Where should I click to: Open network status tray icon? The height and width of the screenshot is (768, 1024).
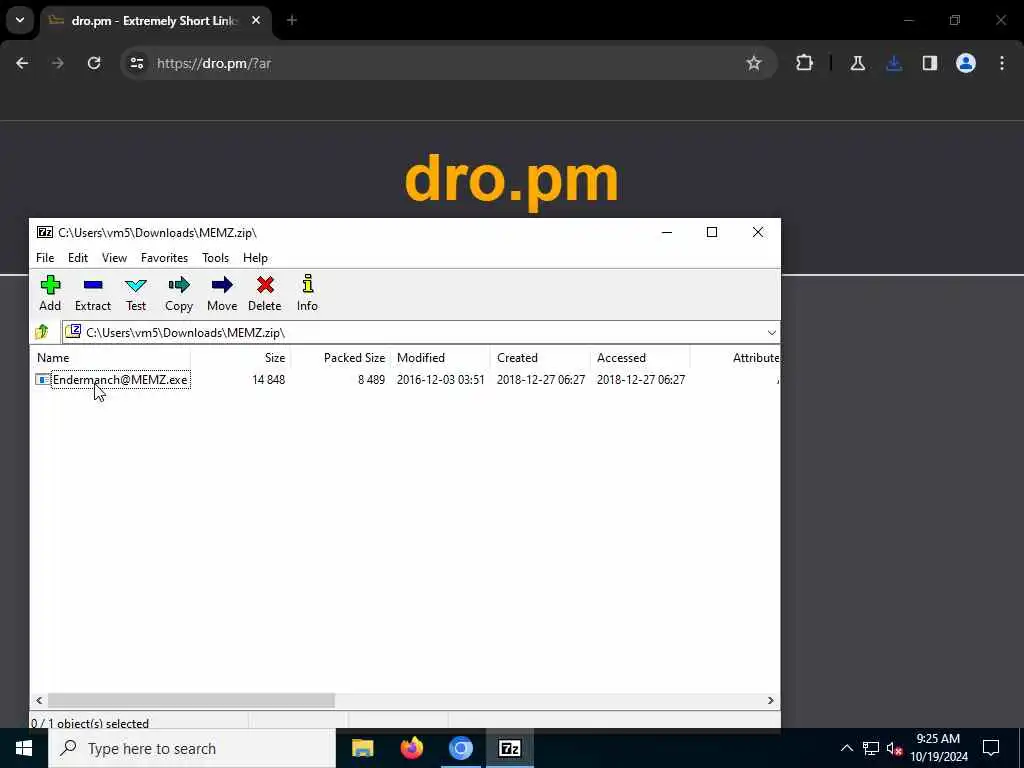click(x=871, y=748)
